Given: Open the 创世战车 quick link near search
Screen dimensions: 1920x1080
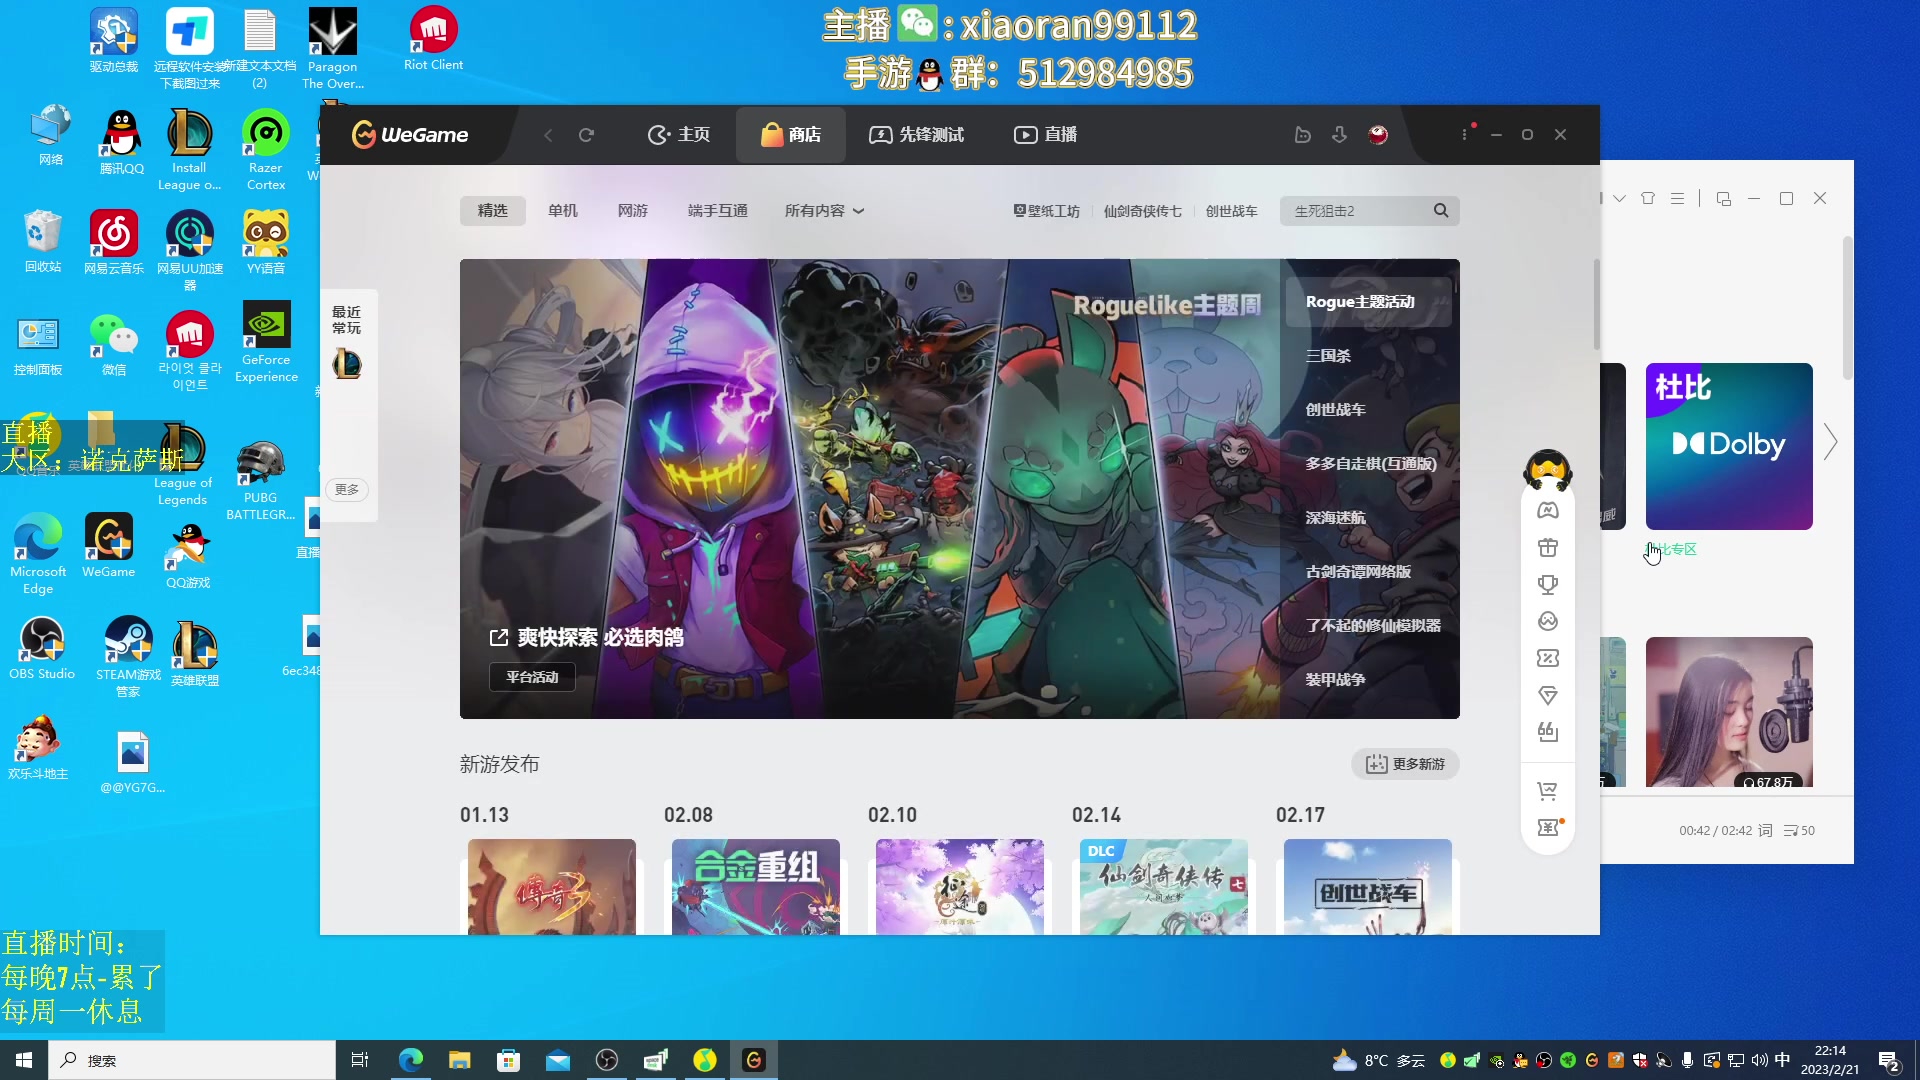Looking at the screenshot, I should (x=1232, y=211).
